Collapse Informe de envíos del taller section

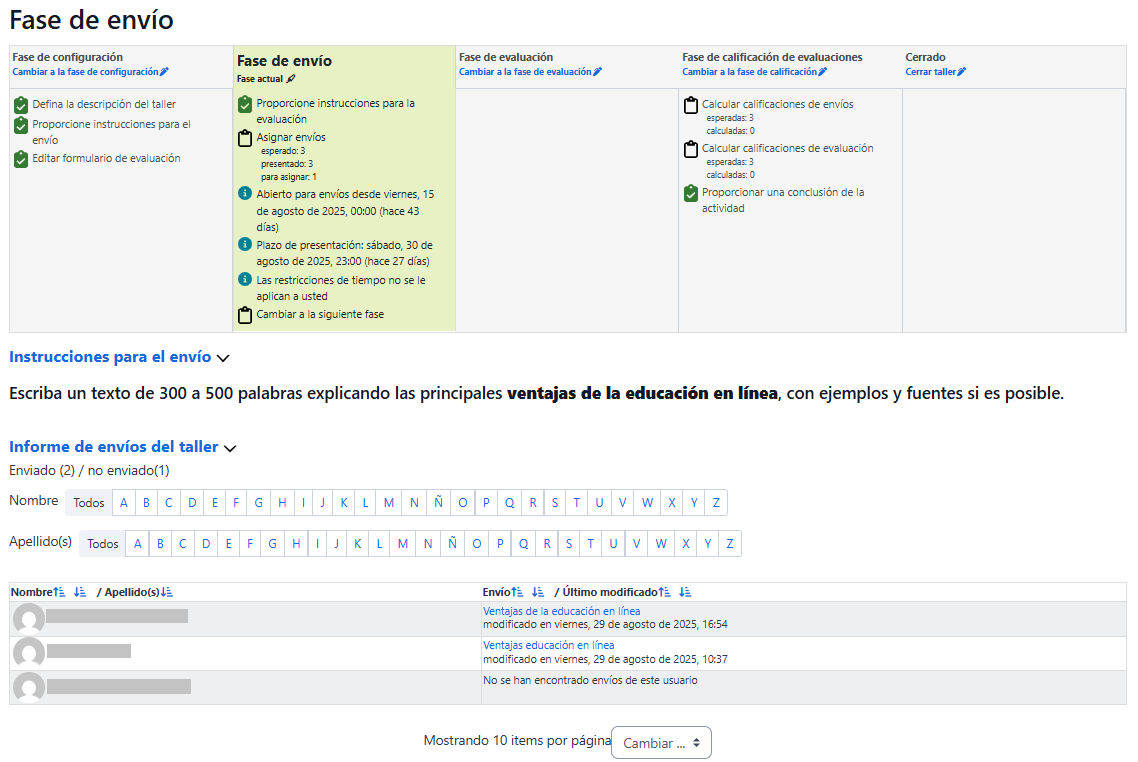(230, 448)
